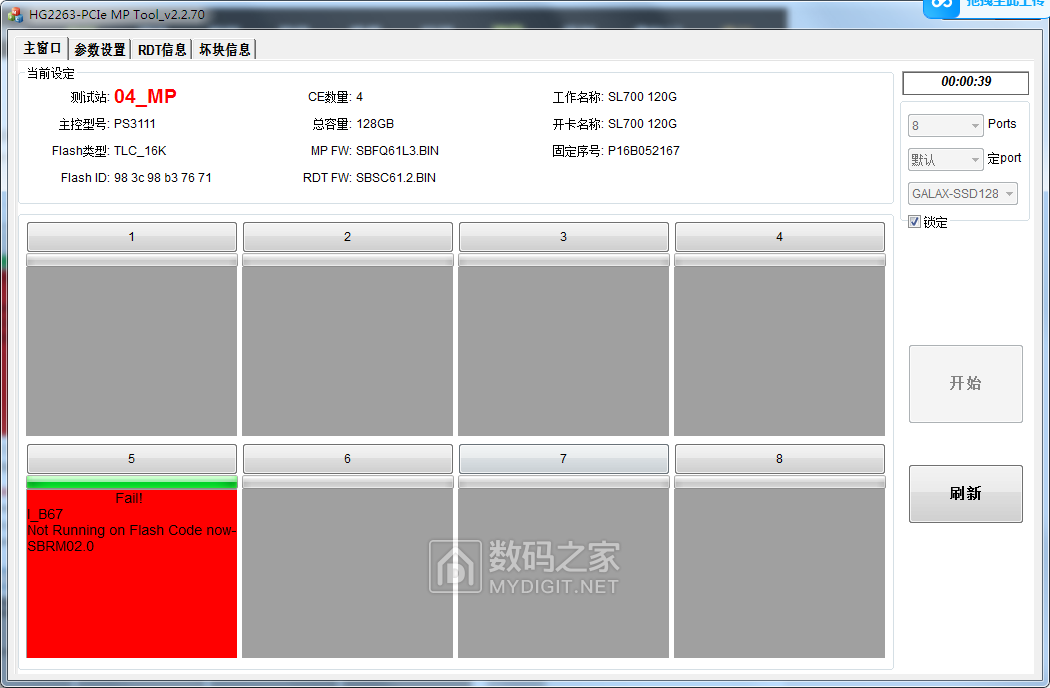Click the MP FW value SBFQ61L3.BIN

pos(397,151)
